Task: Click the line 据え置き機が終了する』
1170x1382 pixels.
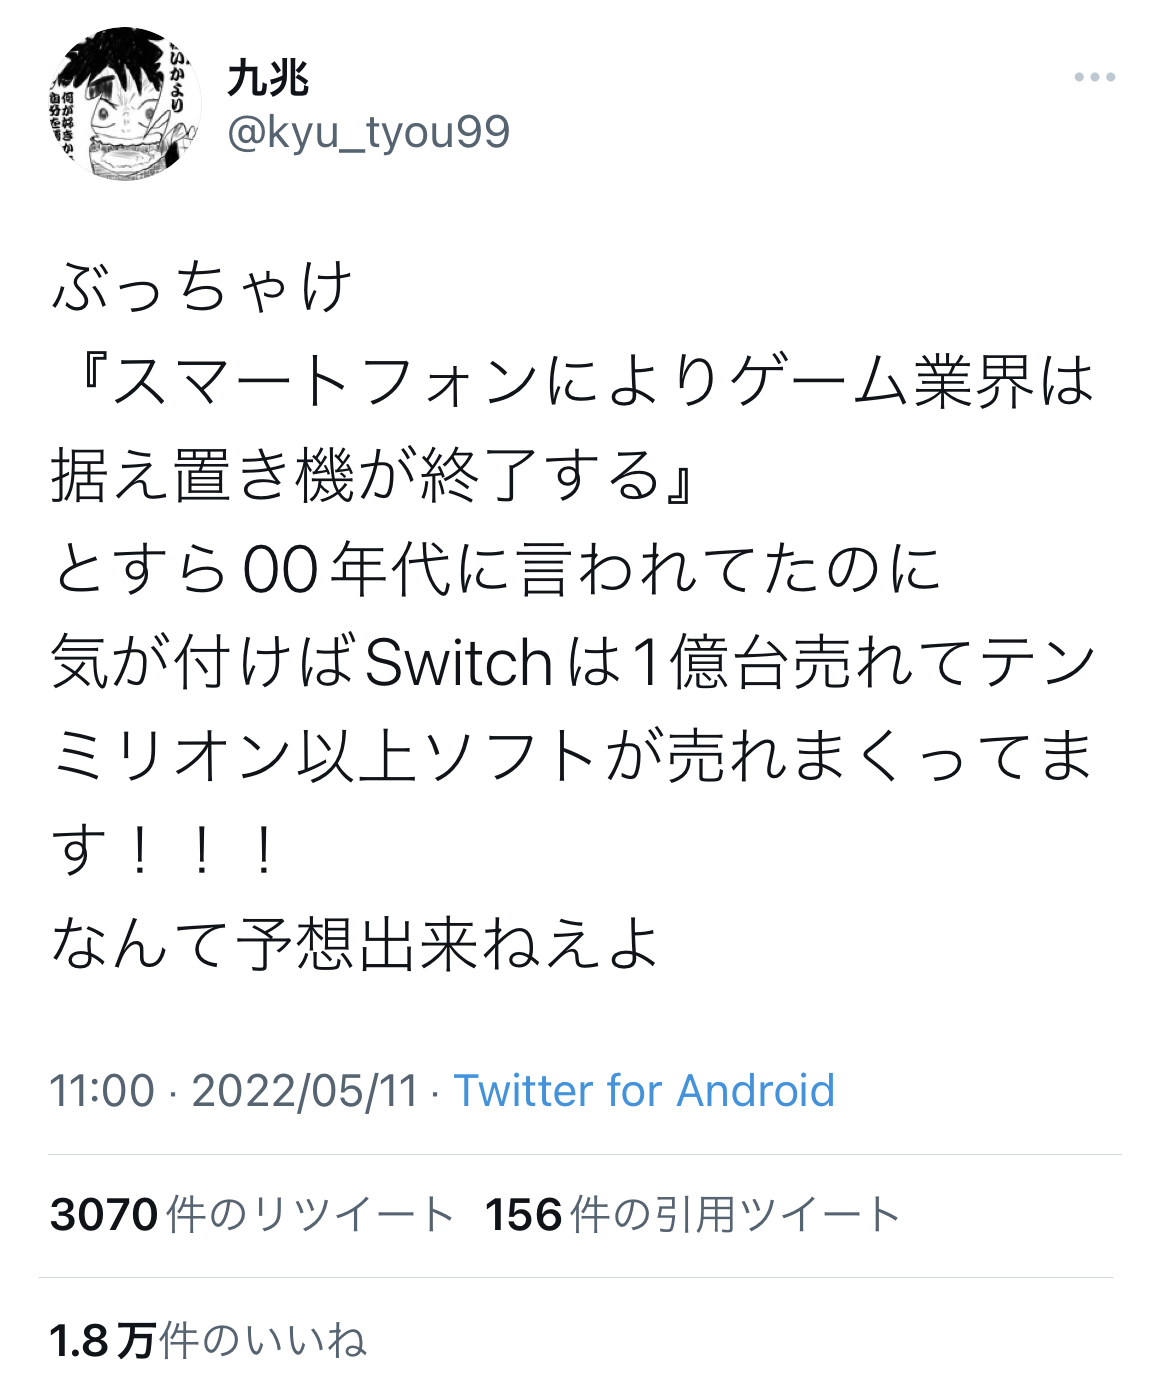Action: (x=372, y=475)
